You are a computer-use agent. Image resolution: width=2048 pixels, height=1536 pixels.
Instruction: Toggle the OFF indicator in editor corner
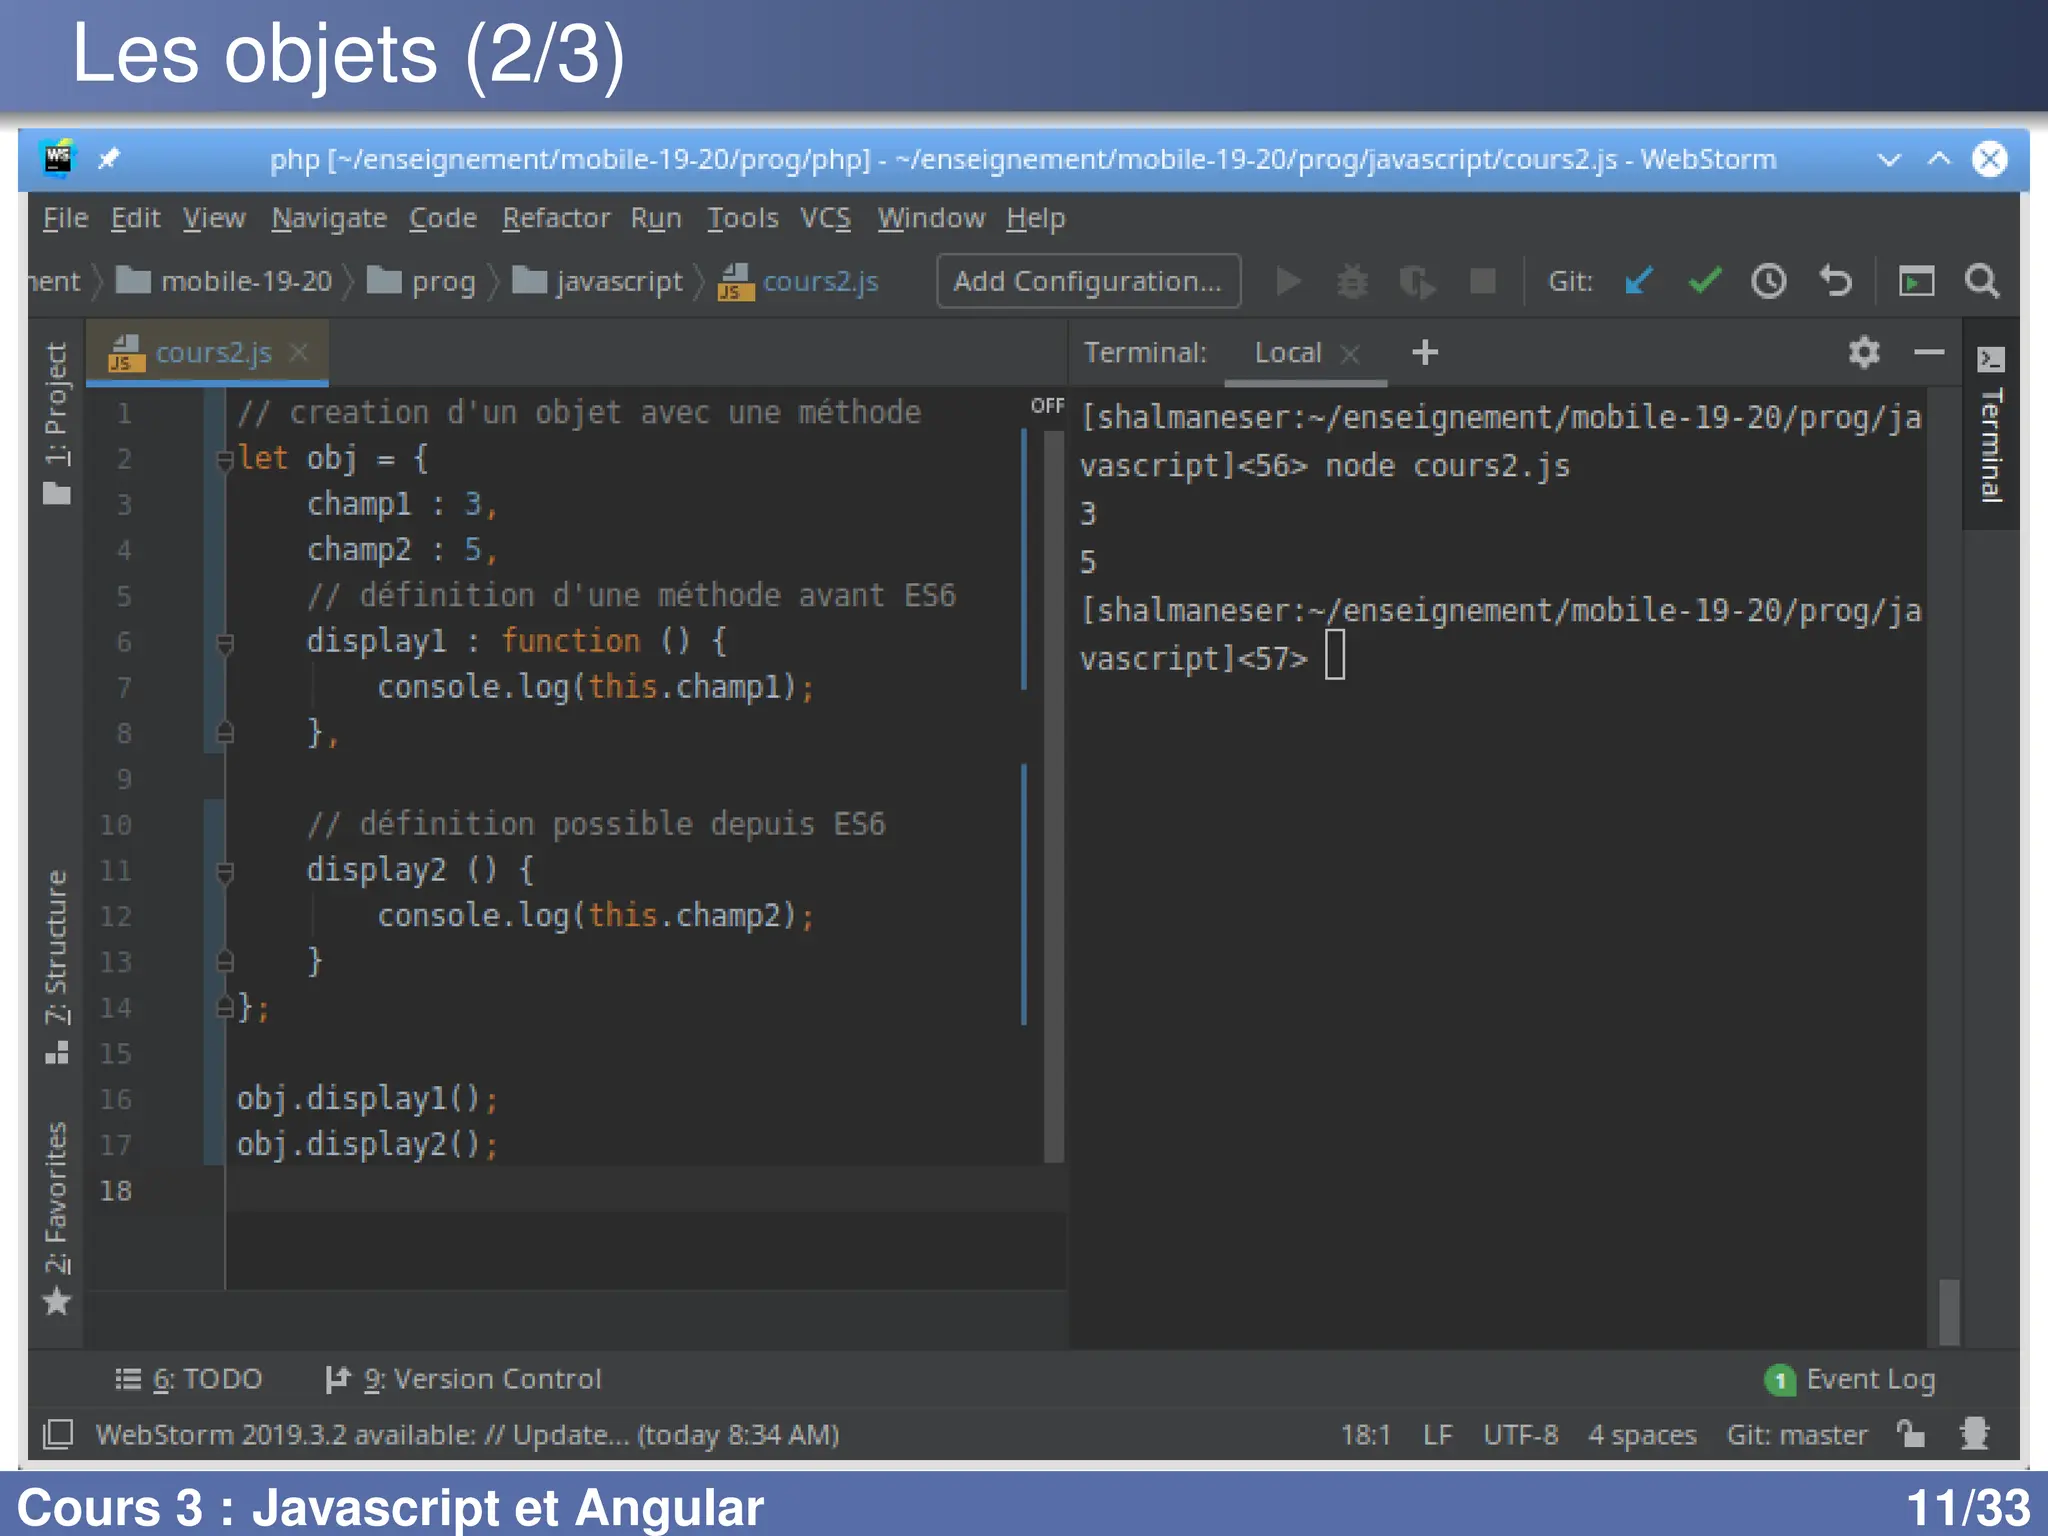(x=1047, y=405)
